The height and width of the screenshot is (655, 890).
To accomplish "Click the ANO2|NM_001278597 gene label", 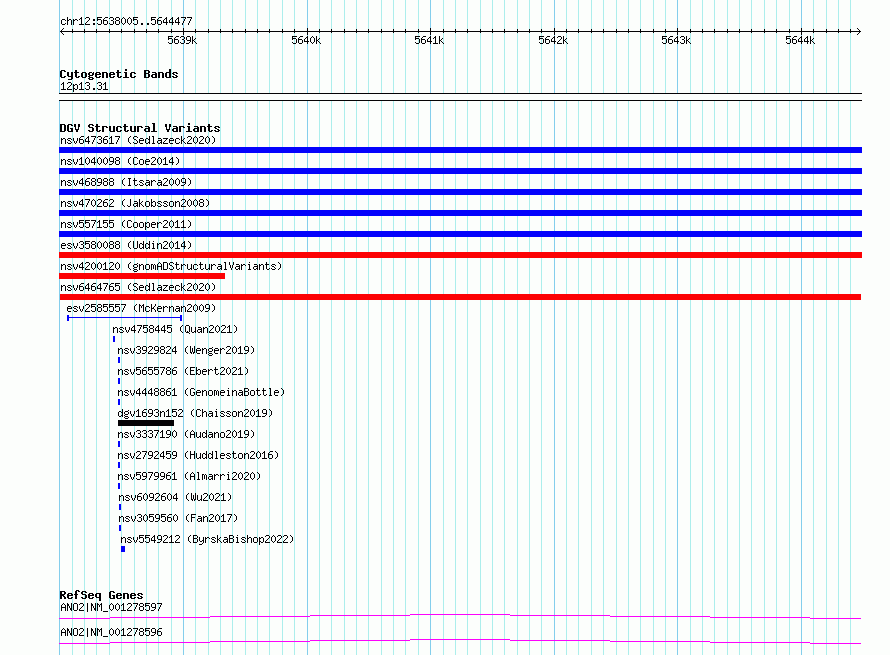I will point(111,607).
